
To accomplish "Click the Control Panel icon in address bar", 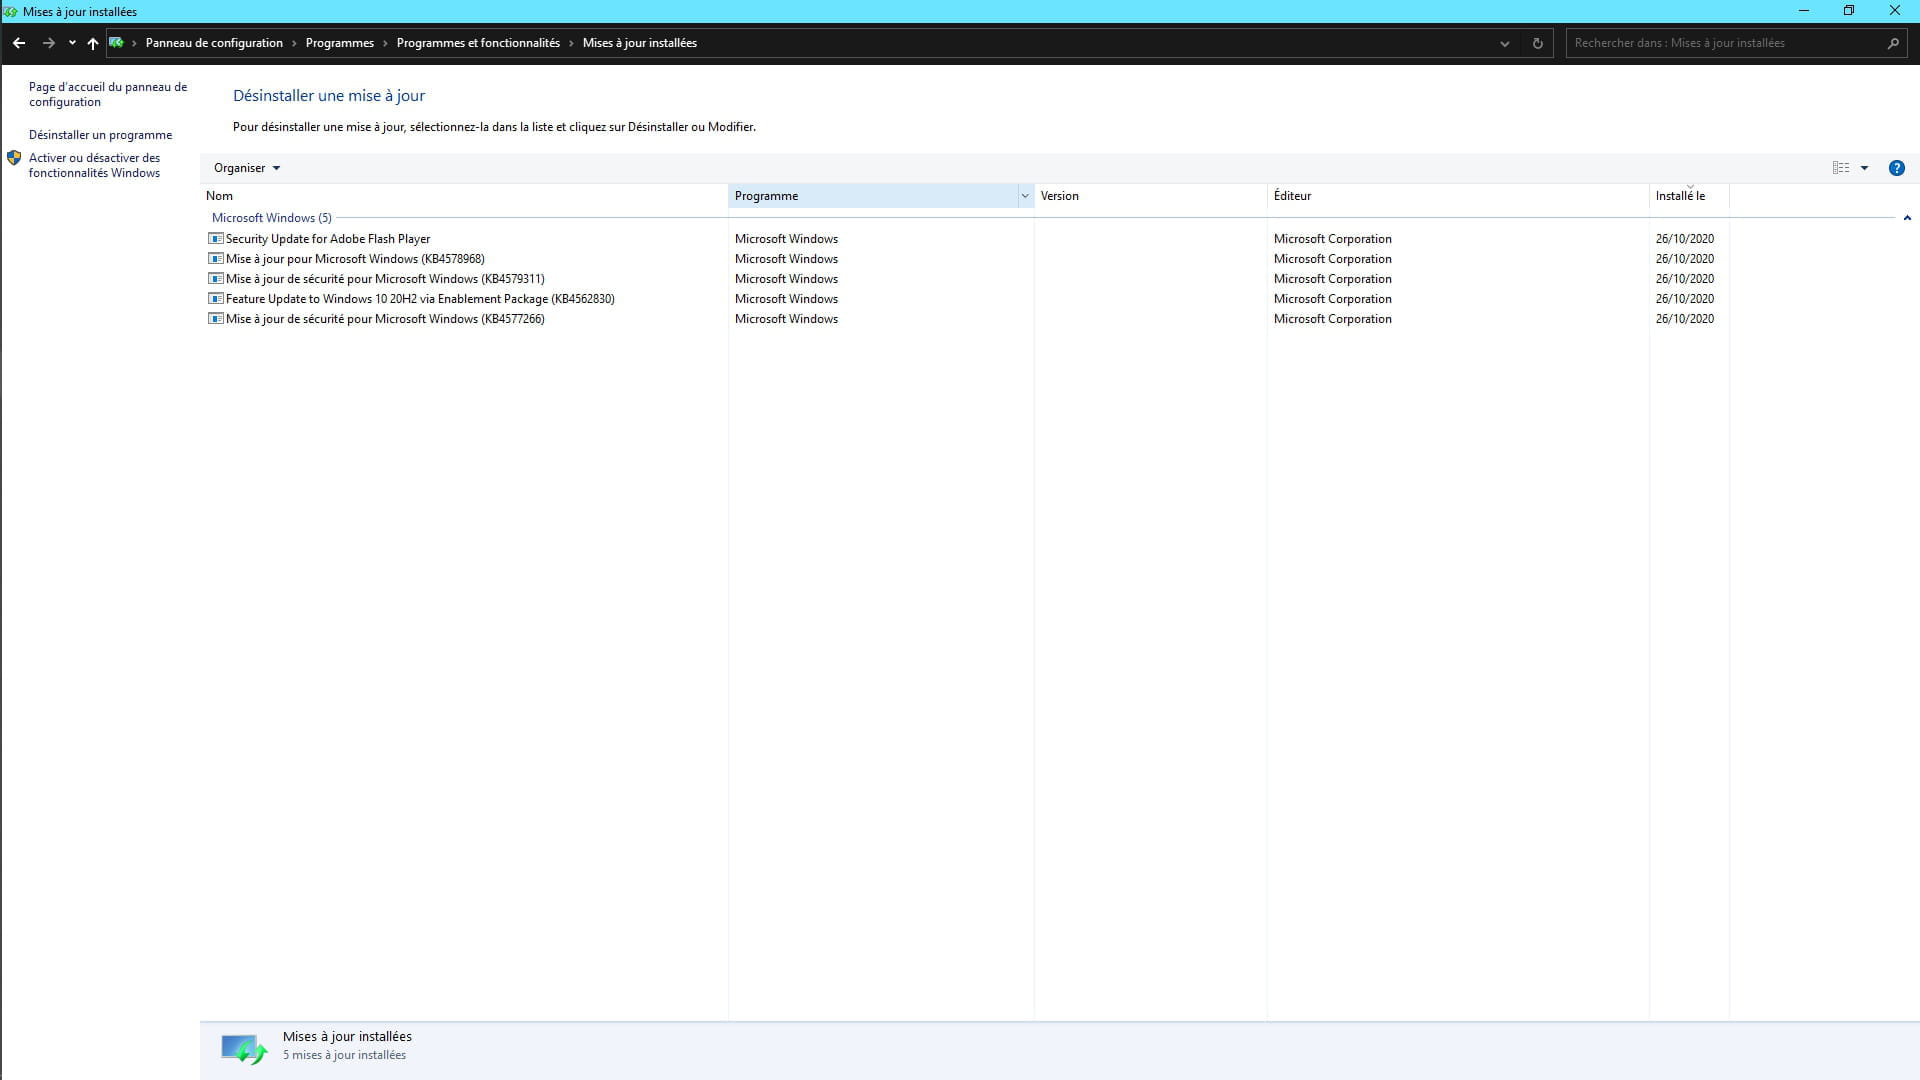I will [x=116, y=43].
